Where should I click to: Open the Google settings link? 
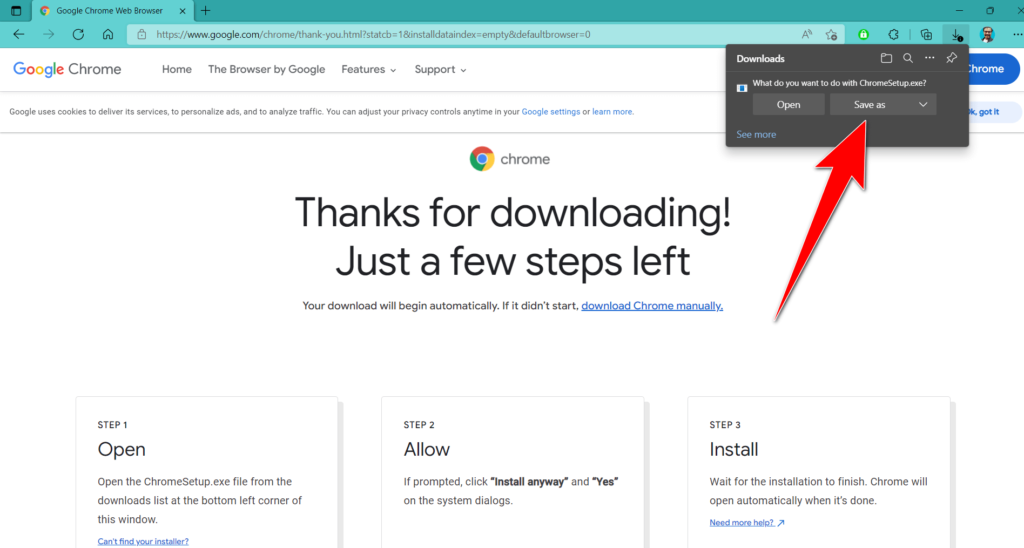551,112
